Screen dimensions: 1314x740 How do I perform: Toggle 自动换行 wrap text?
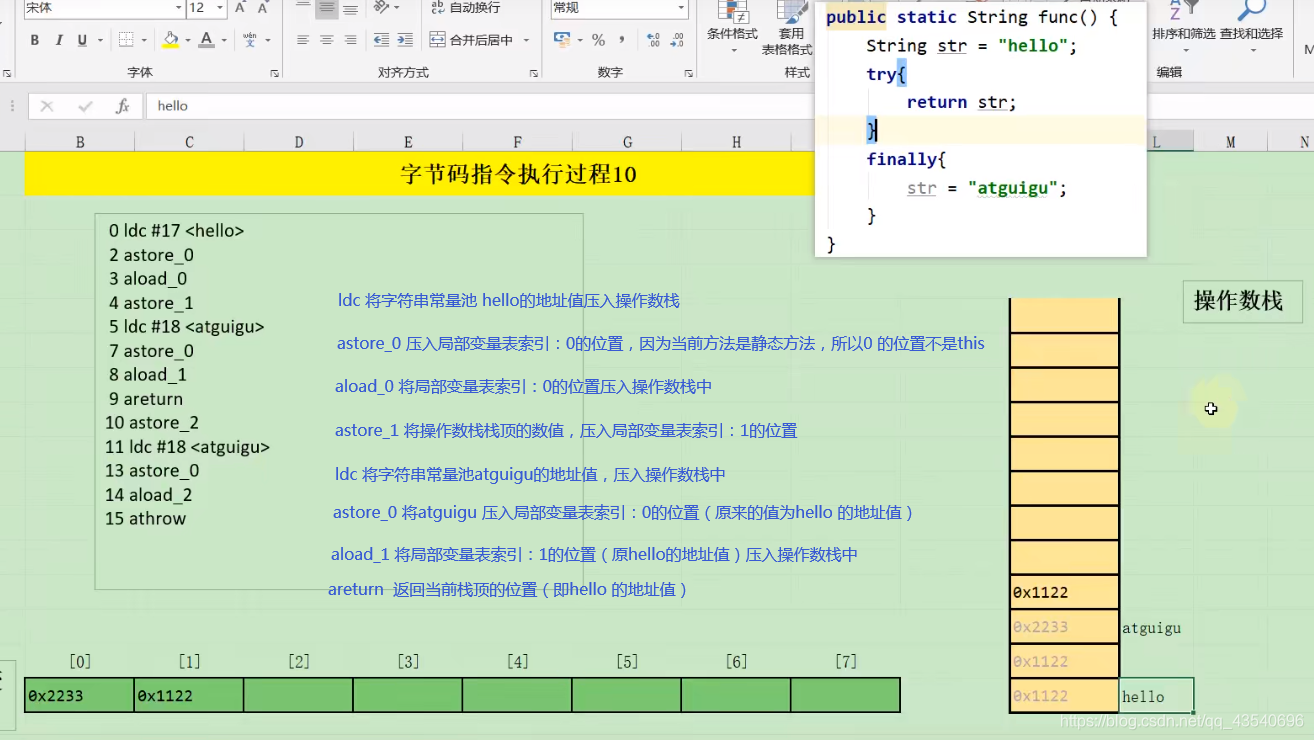pos(465,8)
